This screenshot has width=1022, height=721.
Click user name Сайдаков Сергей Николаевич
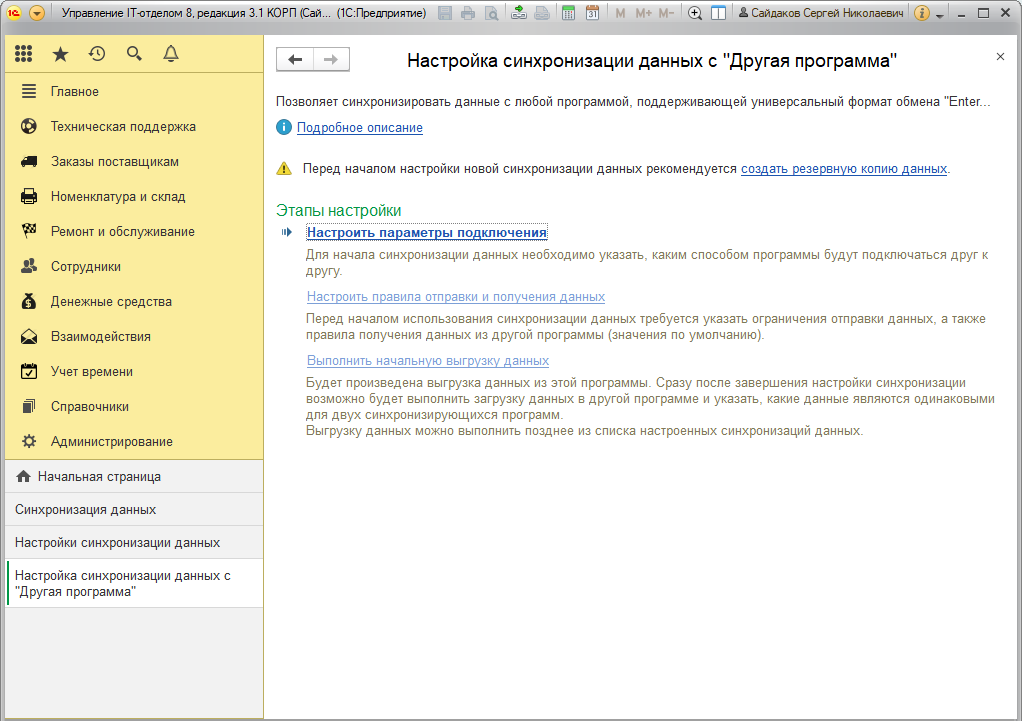click(x=821, y=13)
